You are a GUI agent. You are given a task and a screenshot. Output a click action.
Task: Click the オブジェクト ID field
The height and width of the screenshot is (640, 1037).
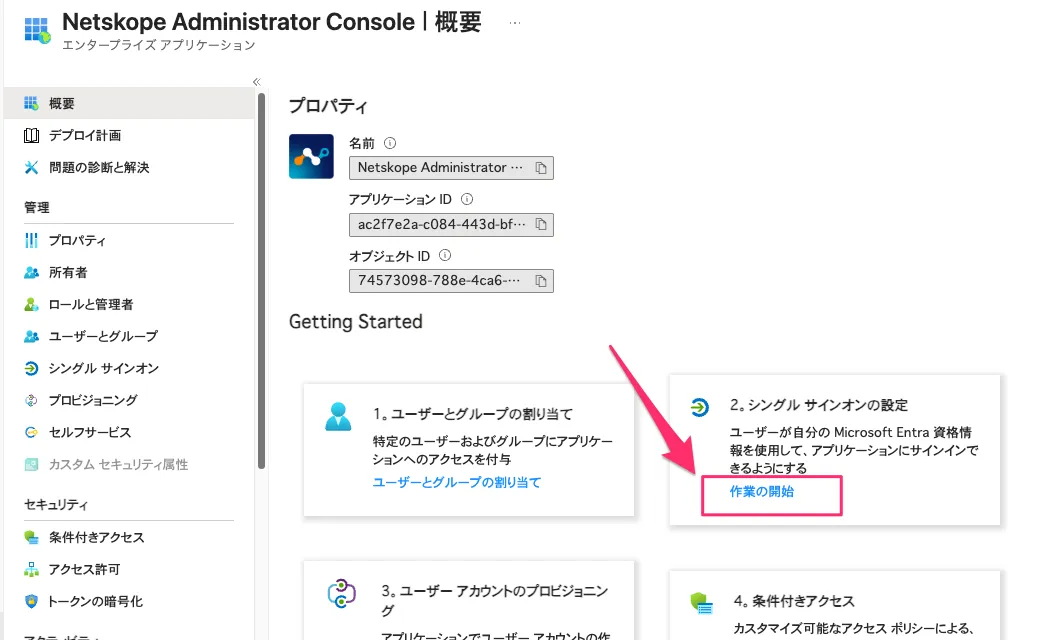tap(451, 281)
